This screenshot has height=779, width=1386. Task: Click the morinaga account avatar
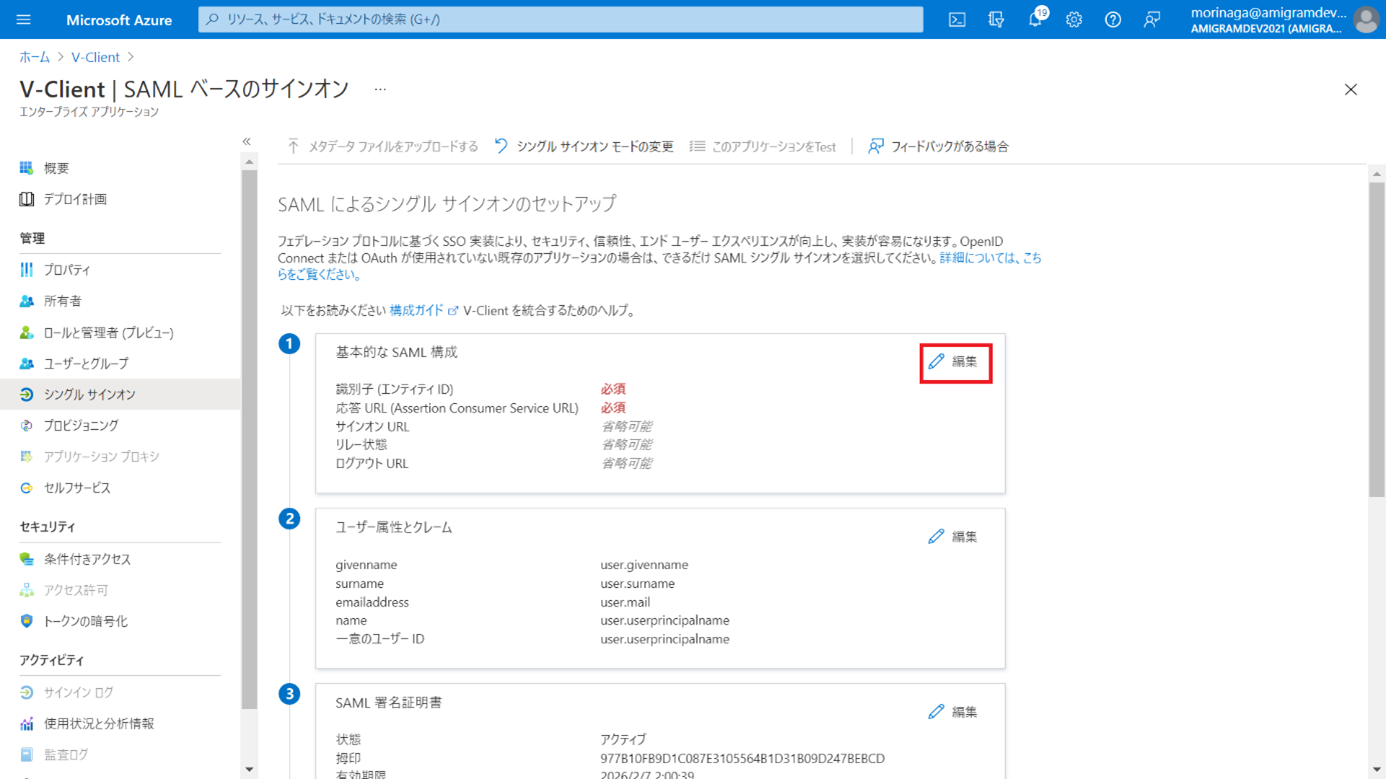[x=1366, y=19]
